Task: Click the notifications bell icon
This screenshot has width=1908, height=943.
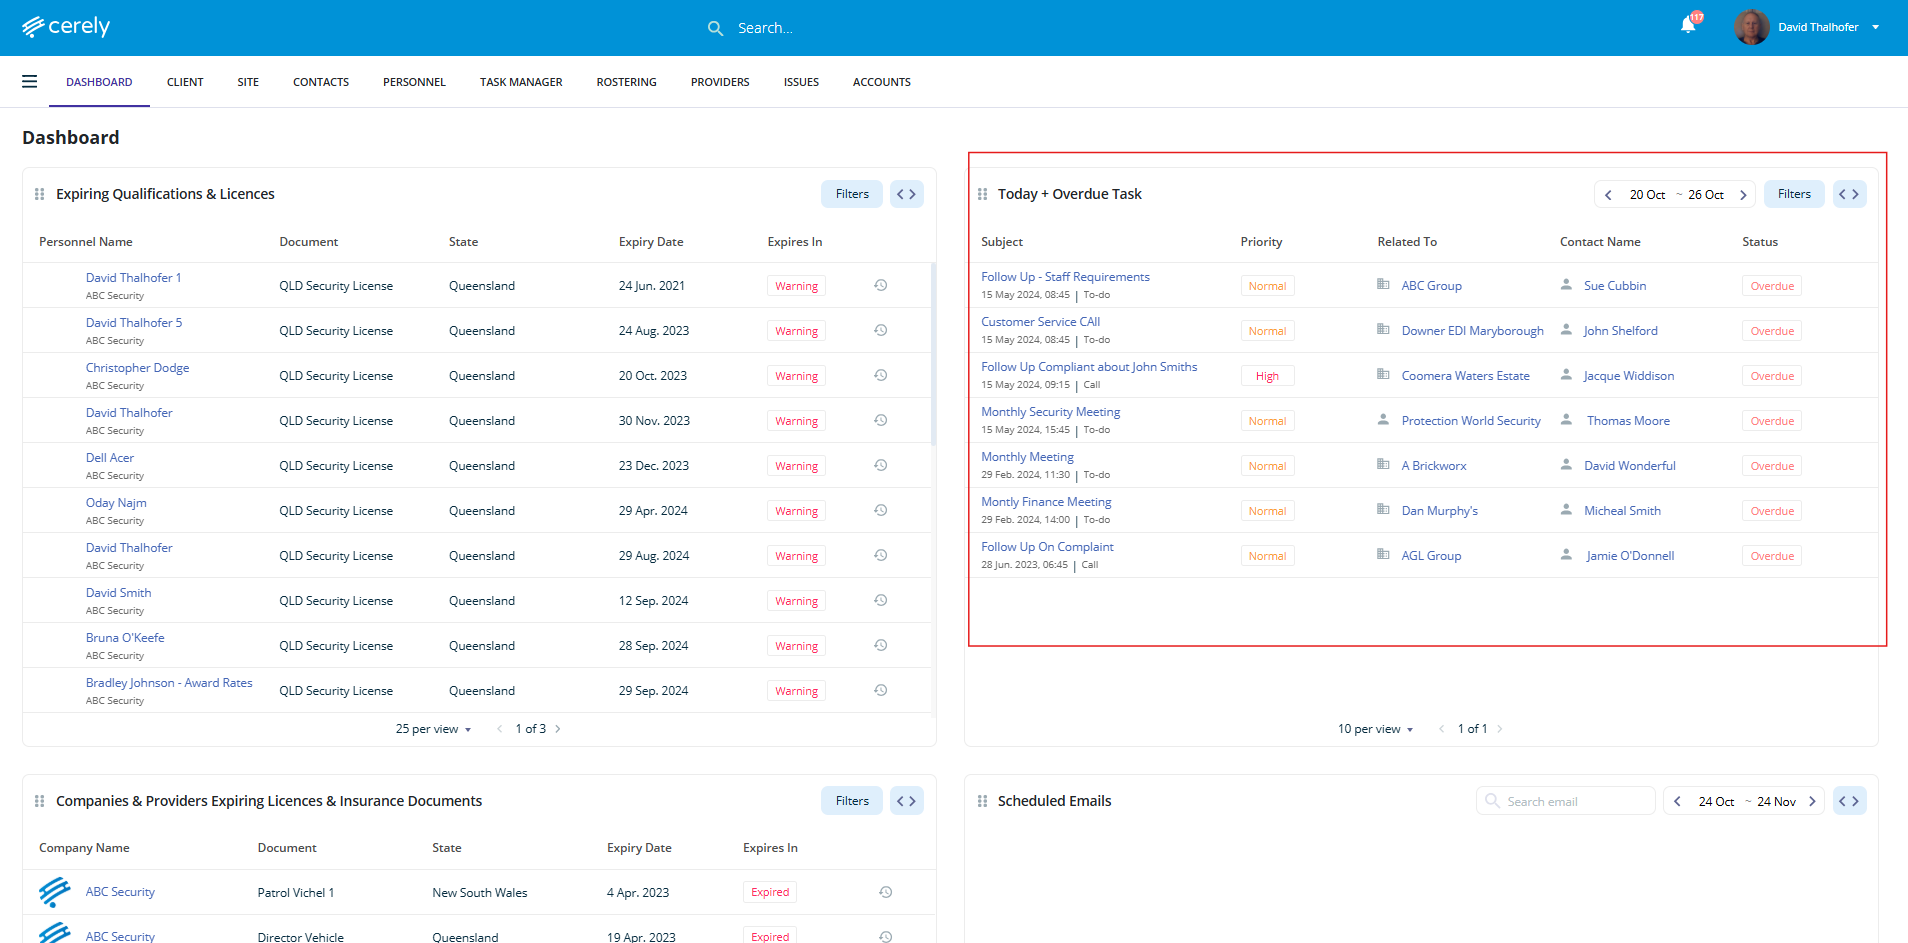Action: [x=1688, y=26]
